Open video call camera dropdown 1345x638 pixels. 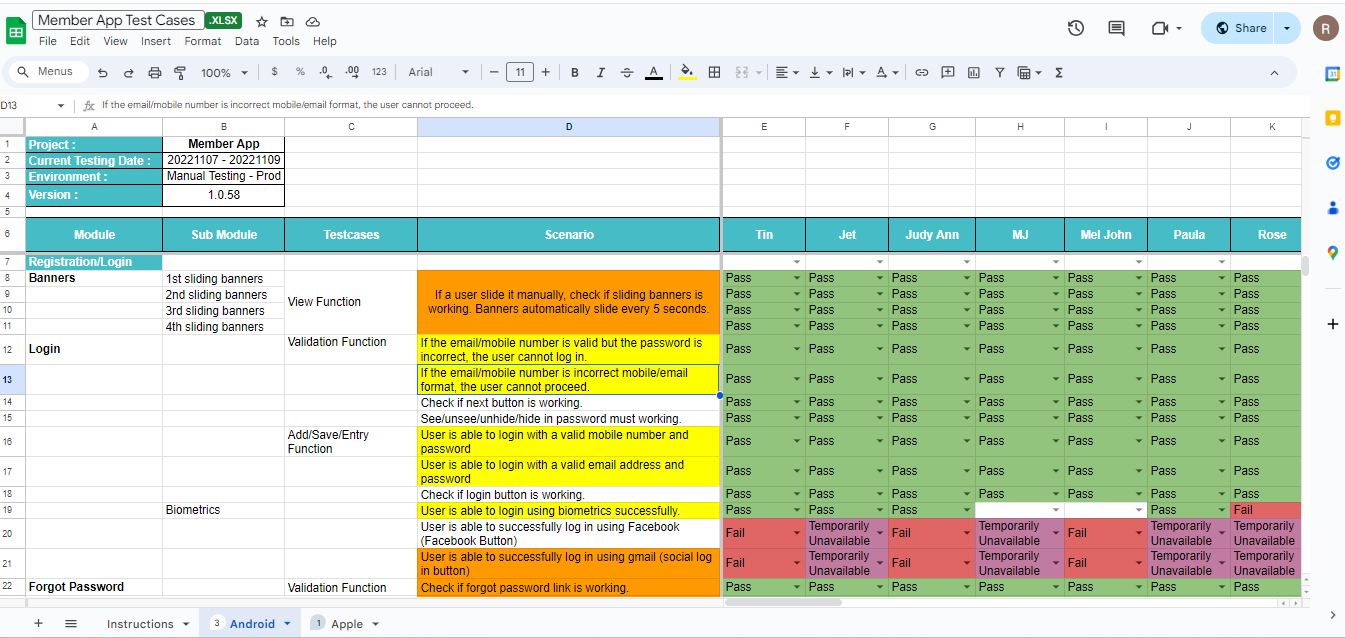click(1167, 28)
